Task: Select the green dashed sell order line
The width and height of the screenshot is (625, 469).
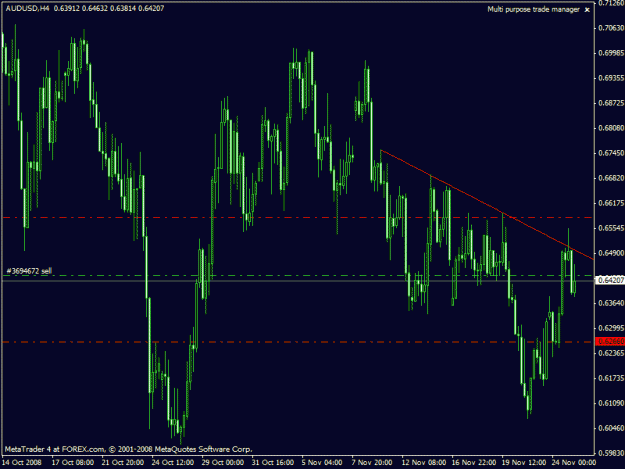Action: (298, 275)
